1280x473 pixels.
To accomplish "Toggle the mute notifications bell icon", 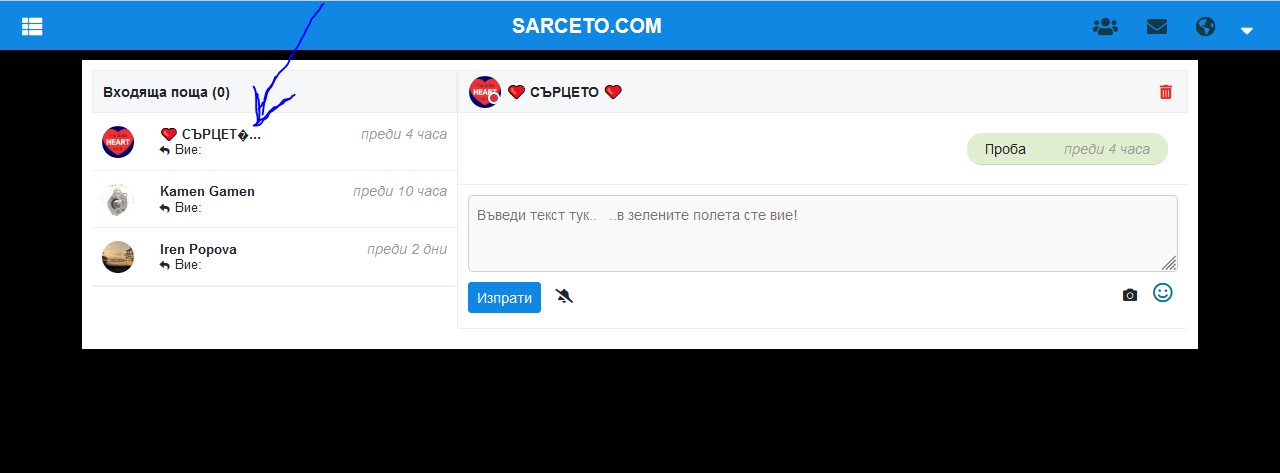I will [x=564, y=296].
